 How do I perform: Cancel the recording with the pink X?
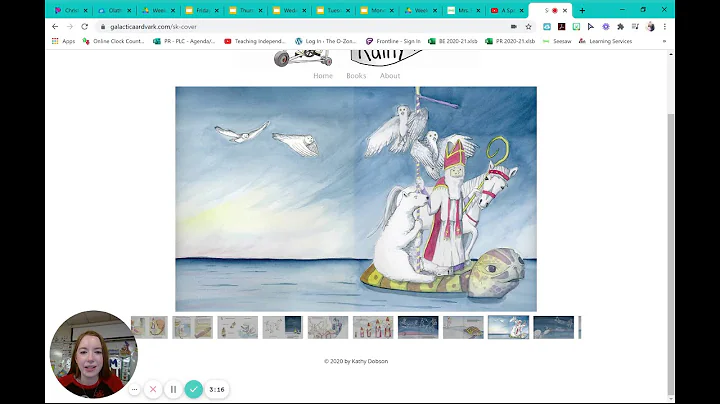click(153, 389)
